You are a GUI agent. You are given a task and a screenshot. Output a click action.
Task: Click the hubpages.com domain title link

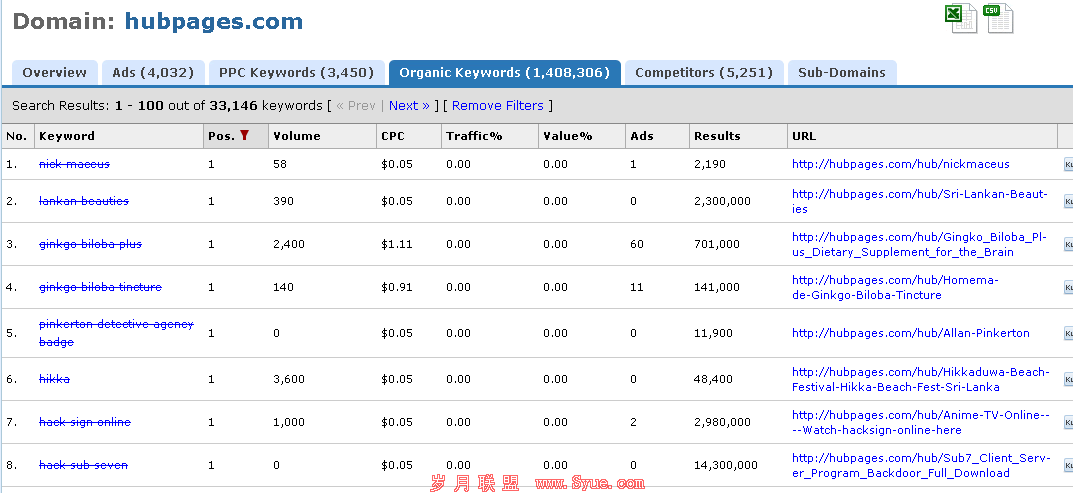click(213, 20)
